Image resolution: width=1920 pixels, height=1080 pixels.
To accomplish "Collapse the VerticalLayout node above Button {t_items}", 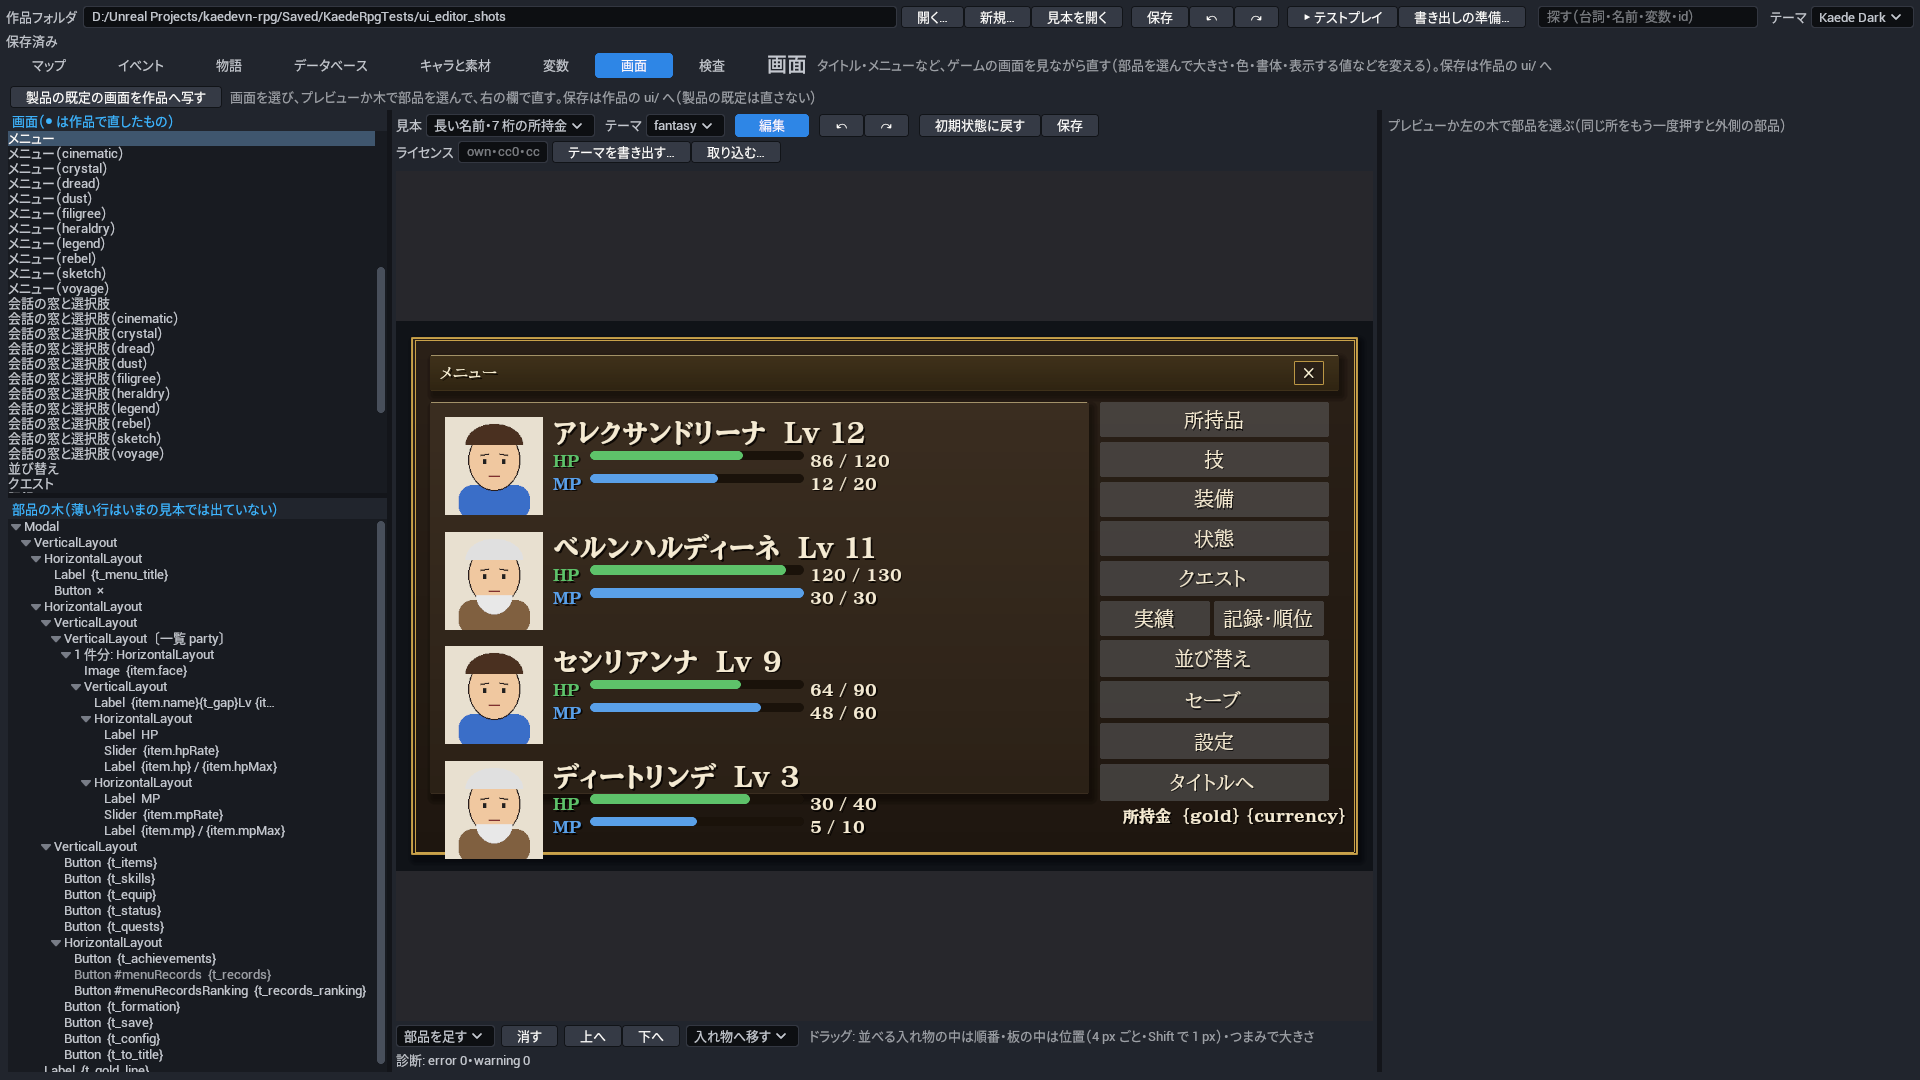I will [x=46, y=847].
